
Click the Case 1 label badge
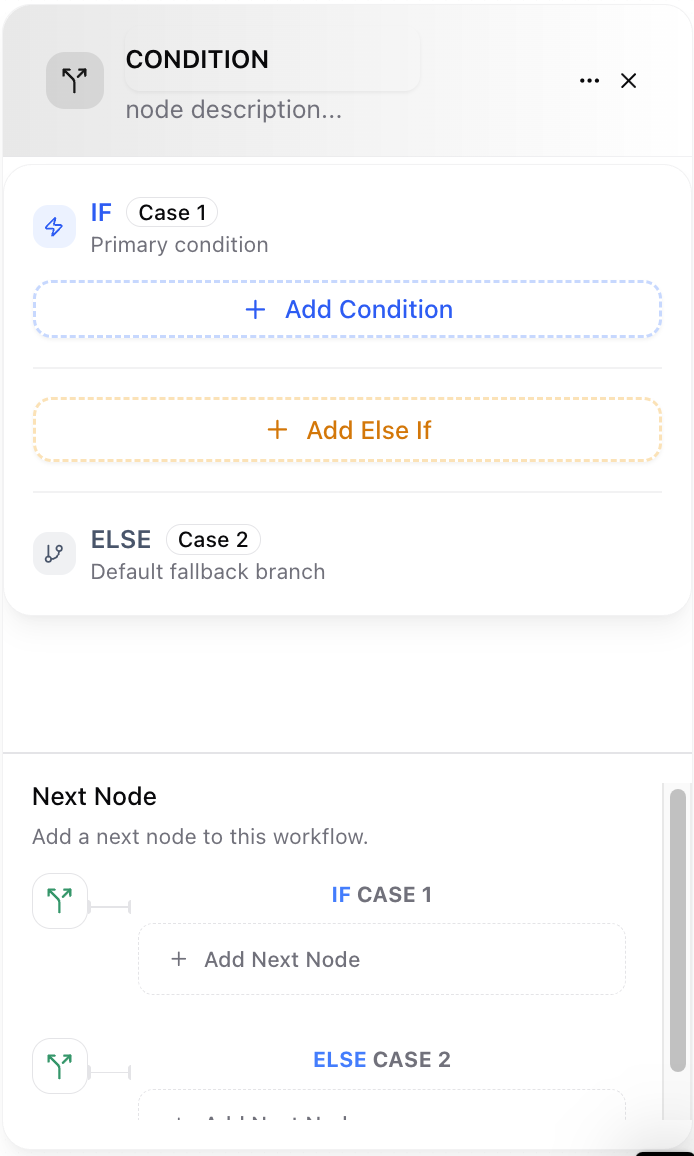click(x=171, y=212)
